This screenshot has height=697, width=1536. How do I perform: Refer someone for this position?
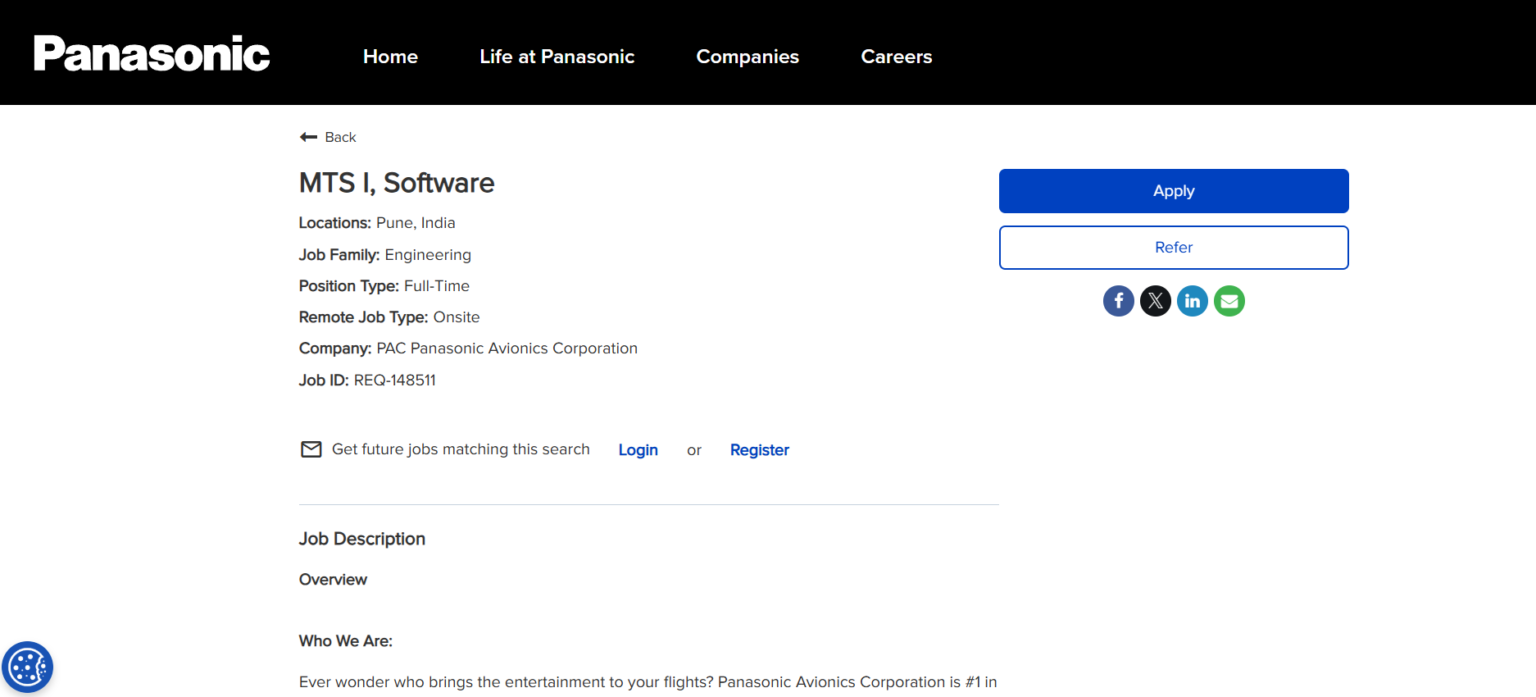1173,247
